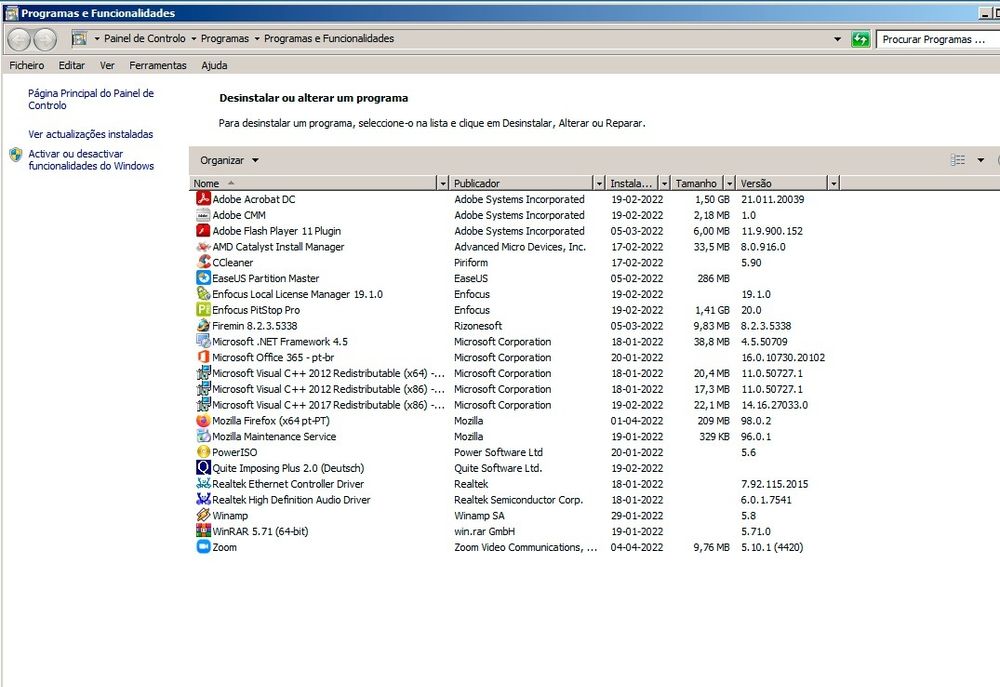The image size is (1000, 687).
Task: Click the Visual C++ 2017 Redistributable (x86) icon
Action: point(203,404)
